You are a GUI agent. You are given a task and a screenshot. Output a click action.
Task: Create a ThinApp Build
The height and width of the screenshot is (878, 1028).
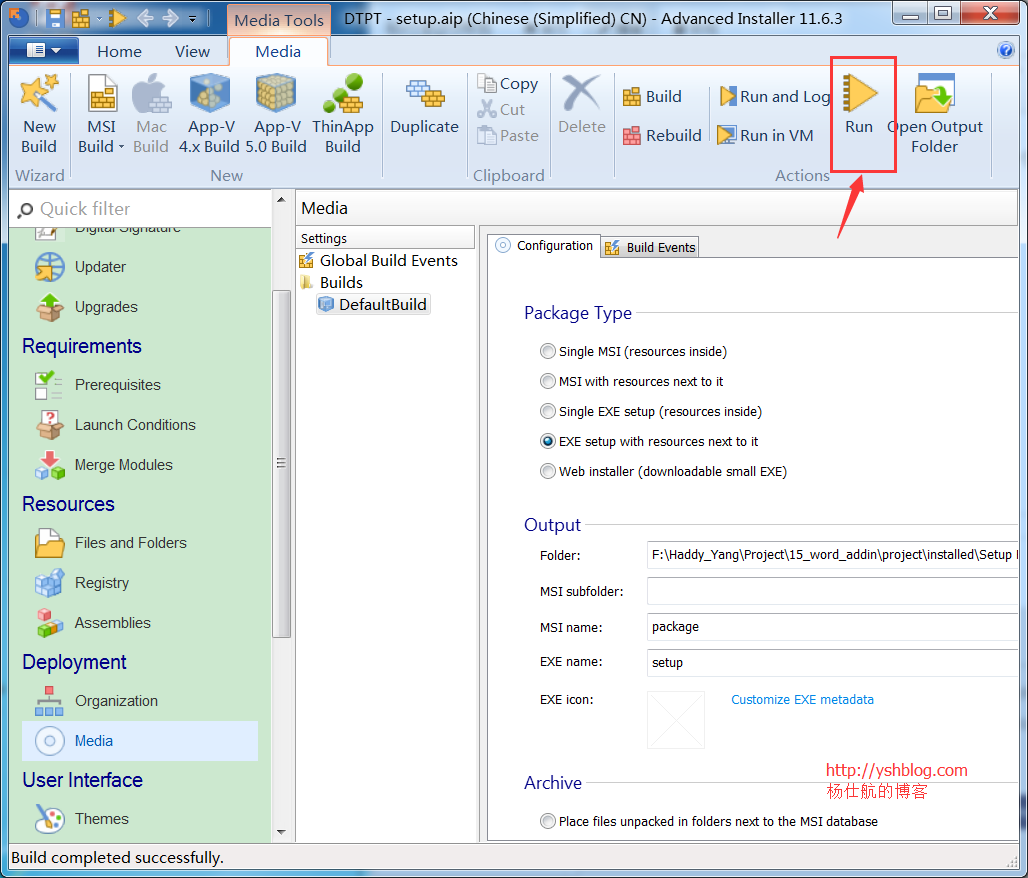pos(343,114)
